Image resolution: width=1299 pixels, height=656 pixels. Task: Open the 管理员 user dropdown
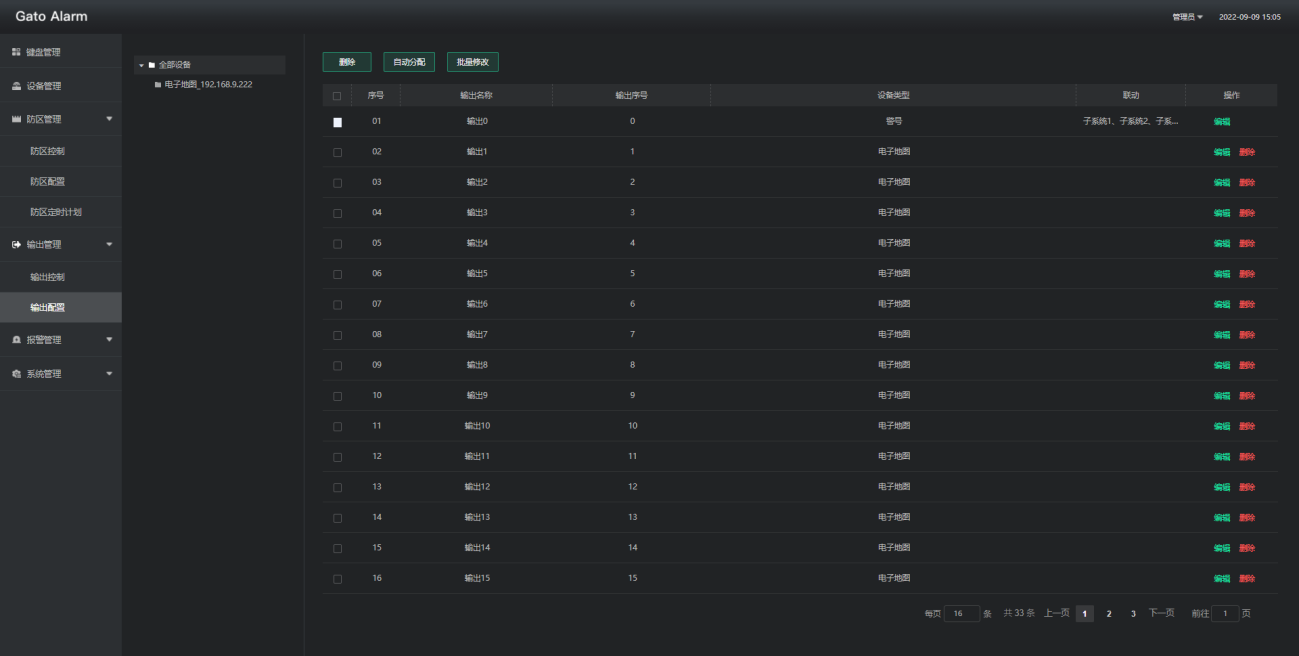[x=1188, y=17]
